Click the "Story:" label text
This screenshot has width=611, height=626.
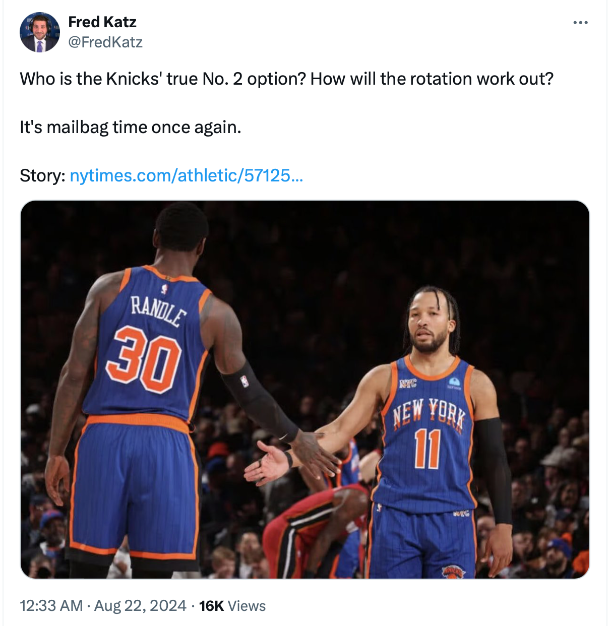coord(42,176)
